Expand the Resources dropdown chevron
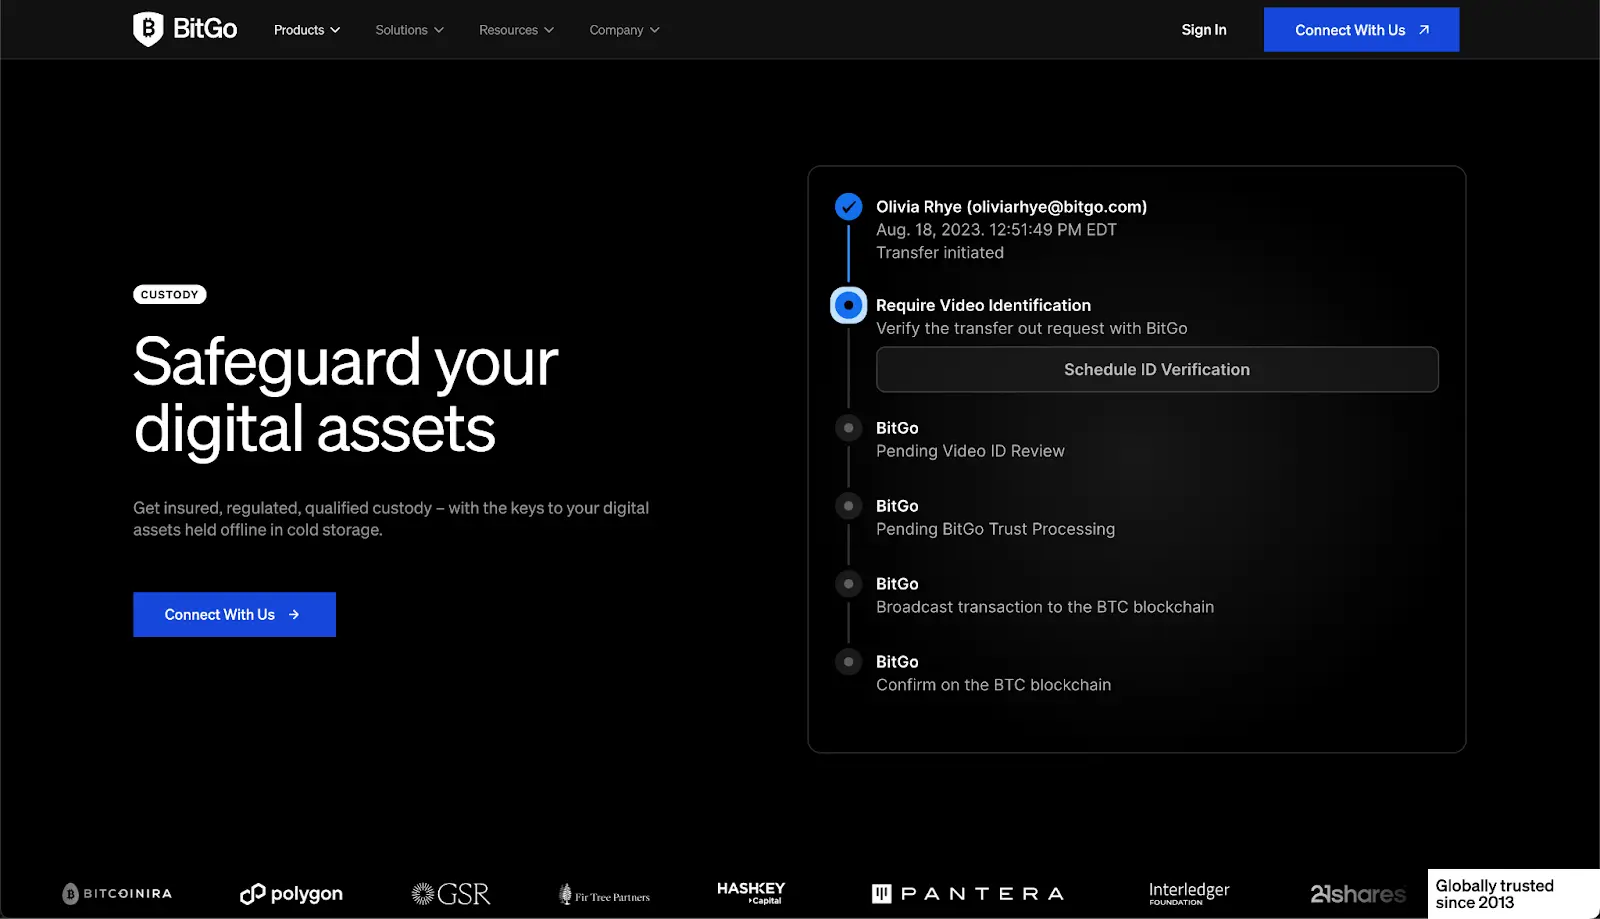1600x919 pixels. 548,30
